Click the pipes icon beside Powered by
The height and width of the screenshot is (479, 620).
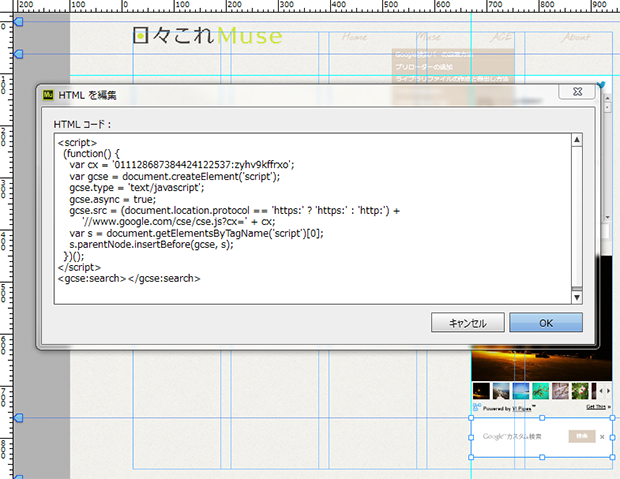coord(476,407)
